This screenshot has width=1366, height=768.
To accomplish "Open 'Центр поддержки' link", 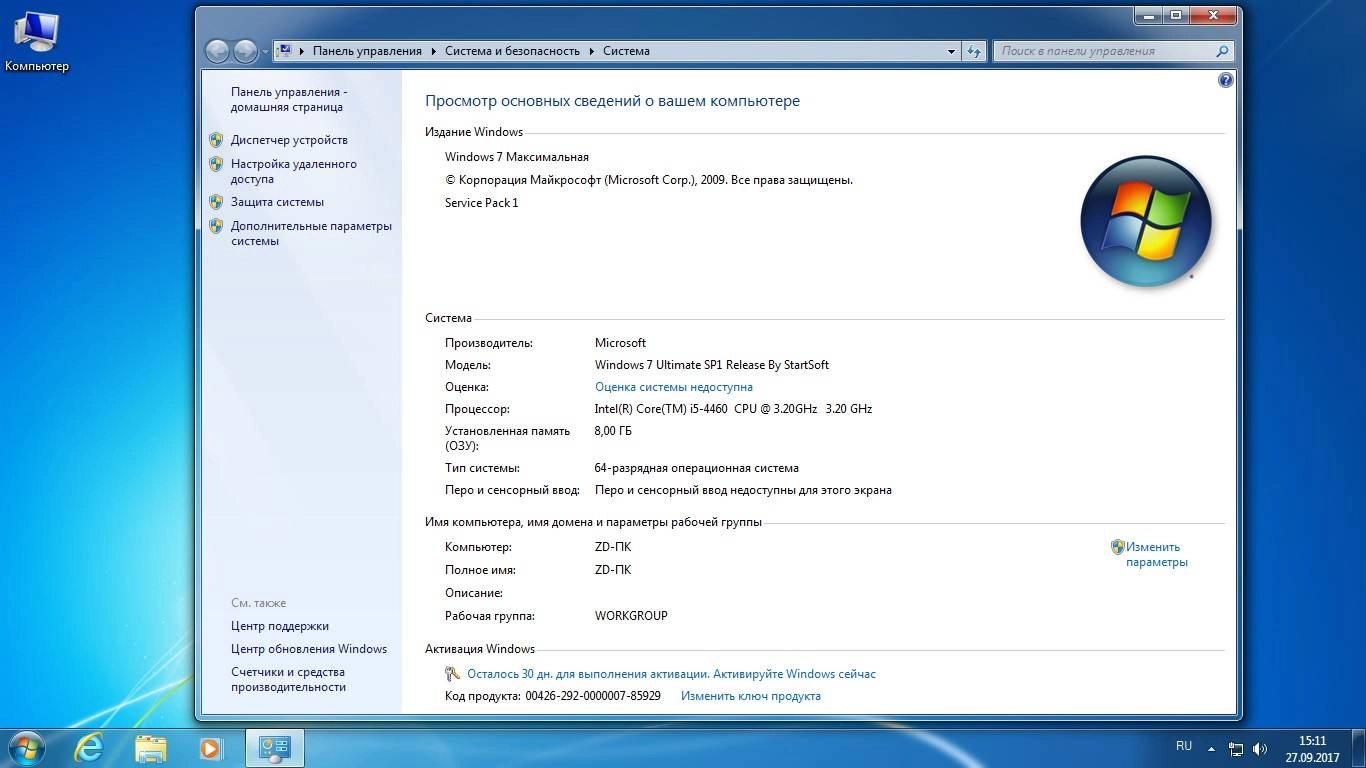I will tap(280, 626).
